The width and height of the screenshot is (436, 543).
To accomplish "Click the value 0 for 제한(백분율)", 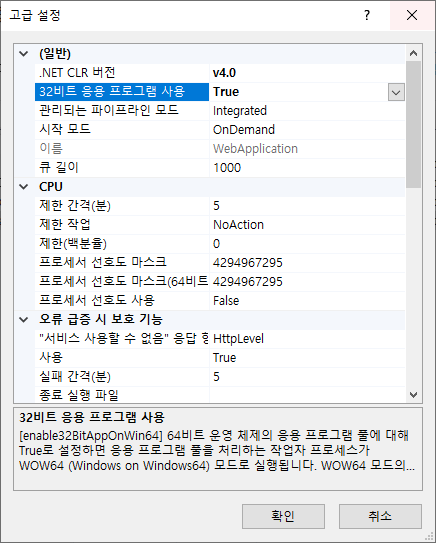I will (x=216, y=244).
